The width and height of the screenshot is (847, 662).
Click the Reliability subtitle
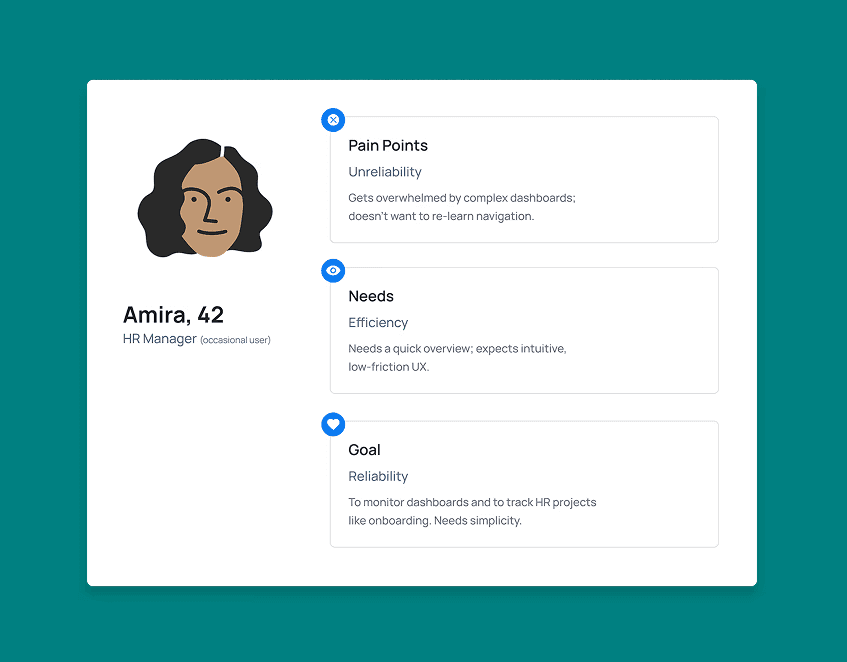pyautogui.click(x=378, y=476)
